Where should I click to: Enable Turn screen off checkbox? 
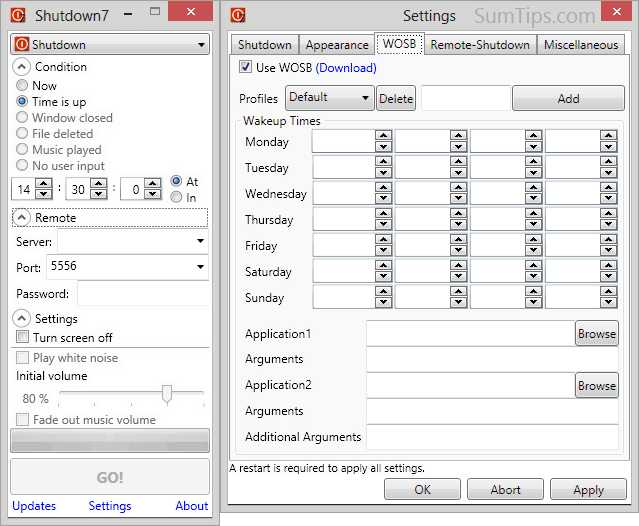23,338
